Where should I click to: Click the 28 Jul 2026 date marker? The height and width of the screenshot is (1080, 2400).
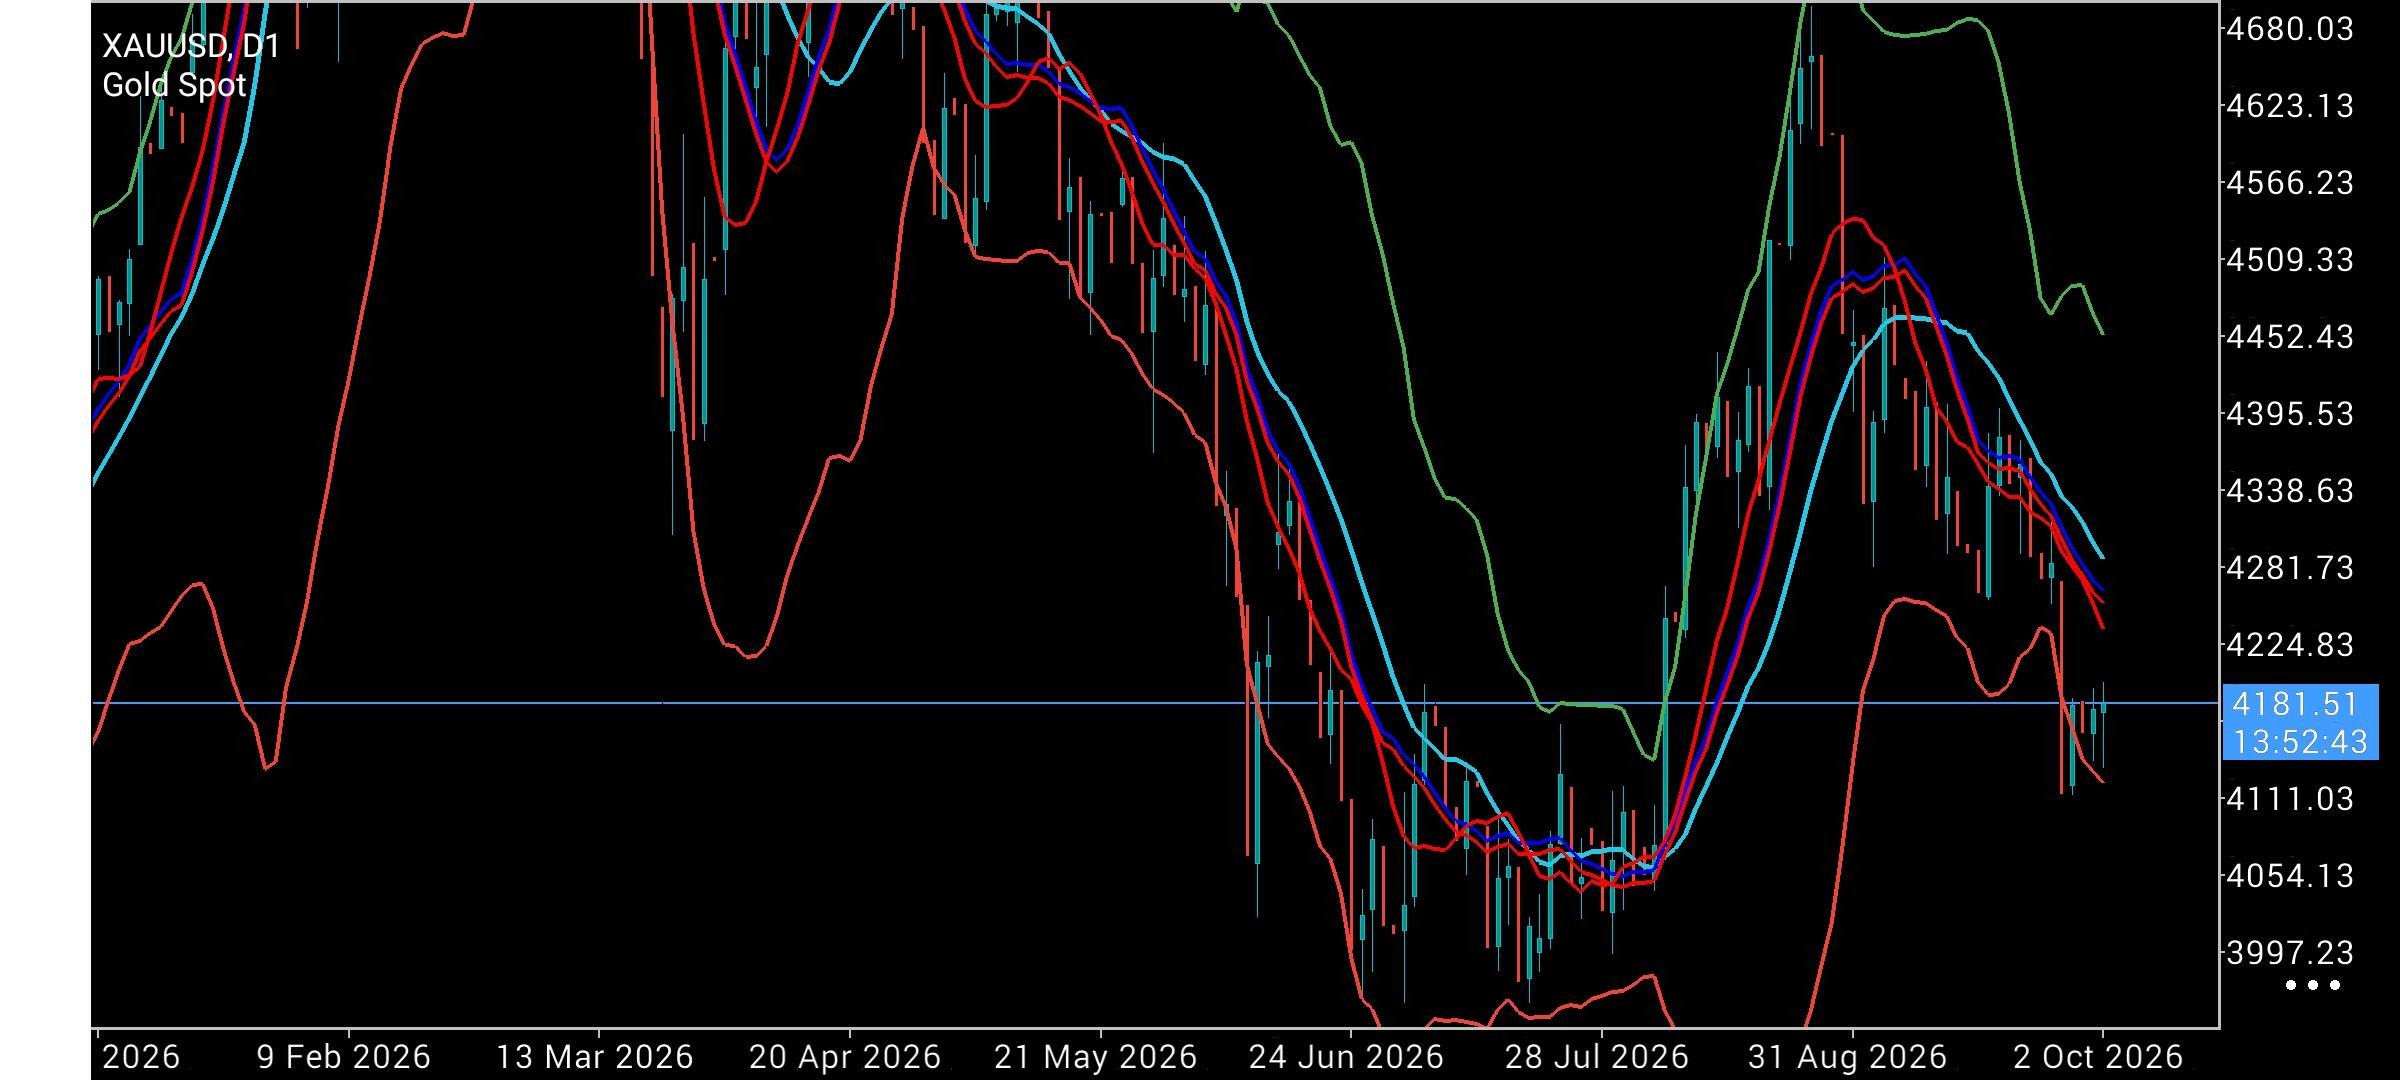(x=1597, y=1057)
